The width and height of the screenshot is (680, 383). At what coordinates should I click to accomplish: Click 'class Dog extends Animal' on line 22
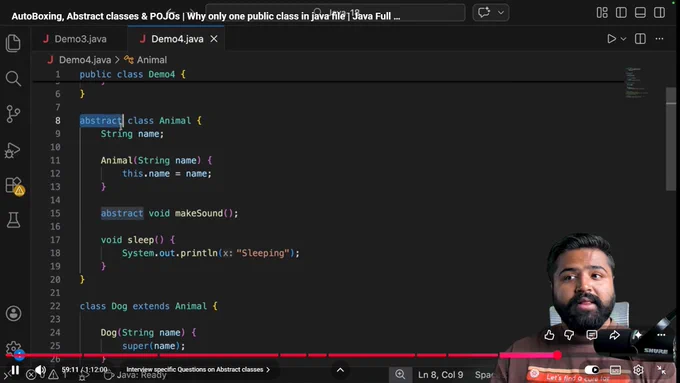tap(143, 306)
